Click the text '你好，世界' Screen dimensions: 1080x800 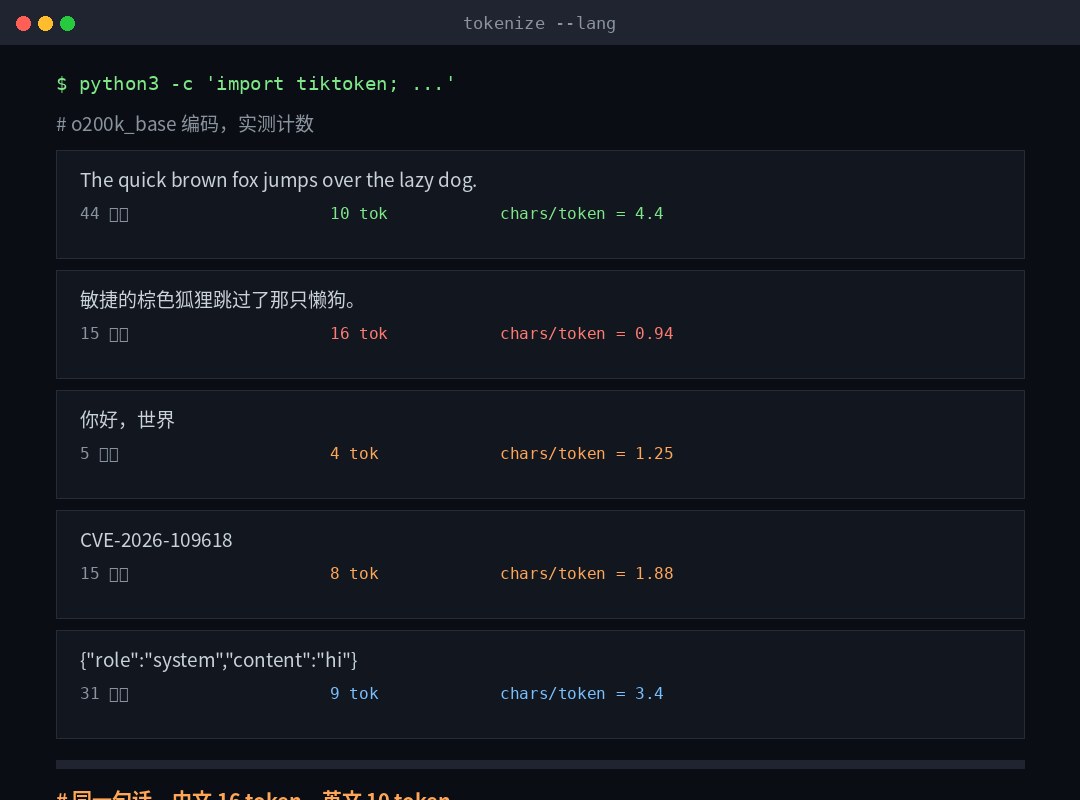pos(127,420)
